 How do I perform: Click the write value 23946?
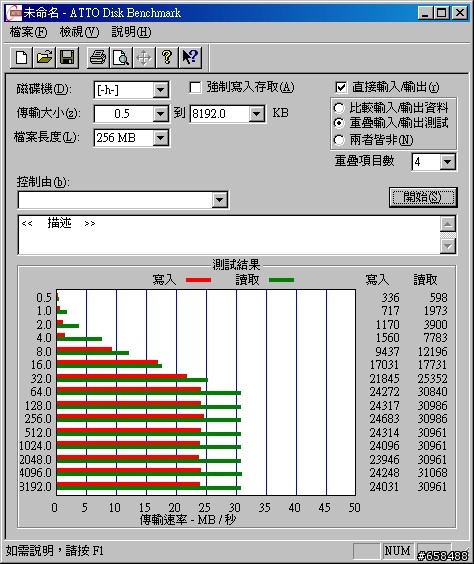[384, 460]
